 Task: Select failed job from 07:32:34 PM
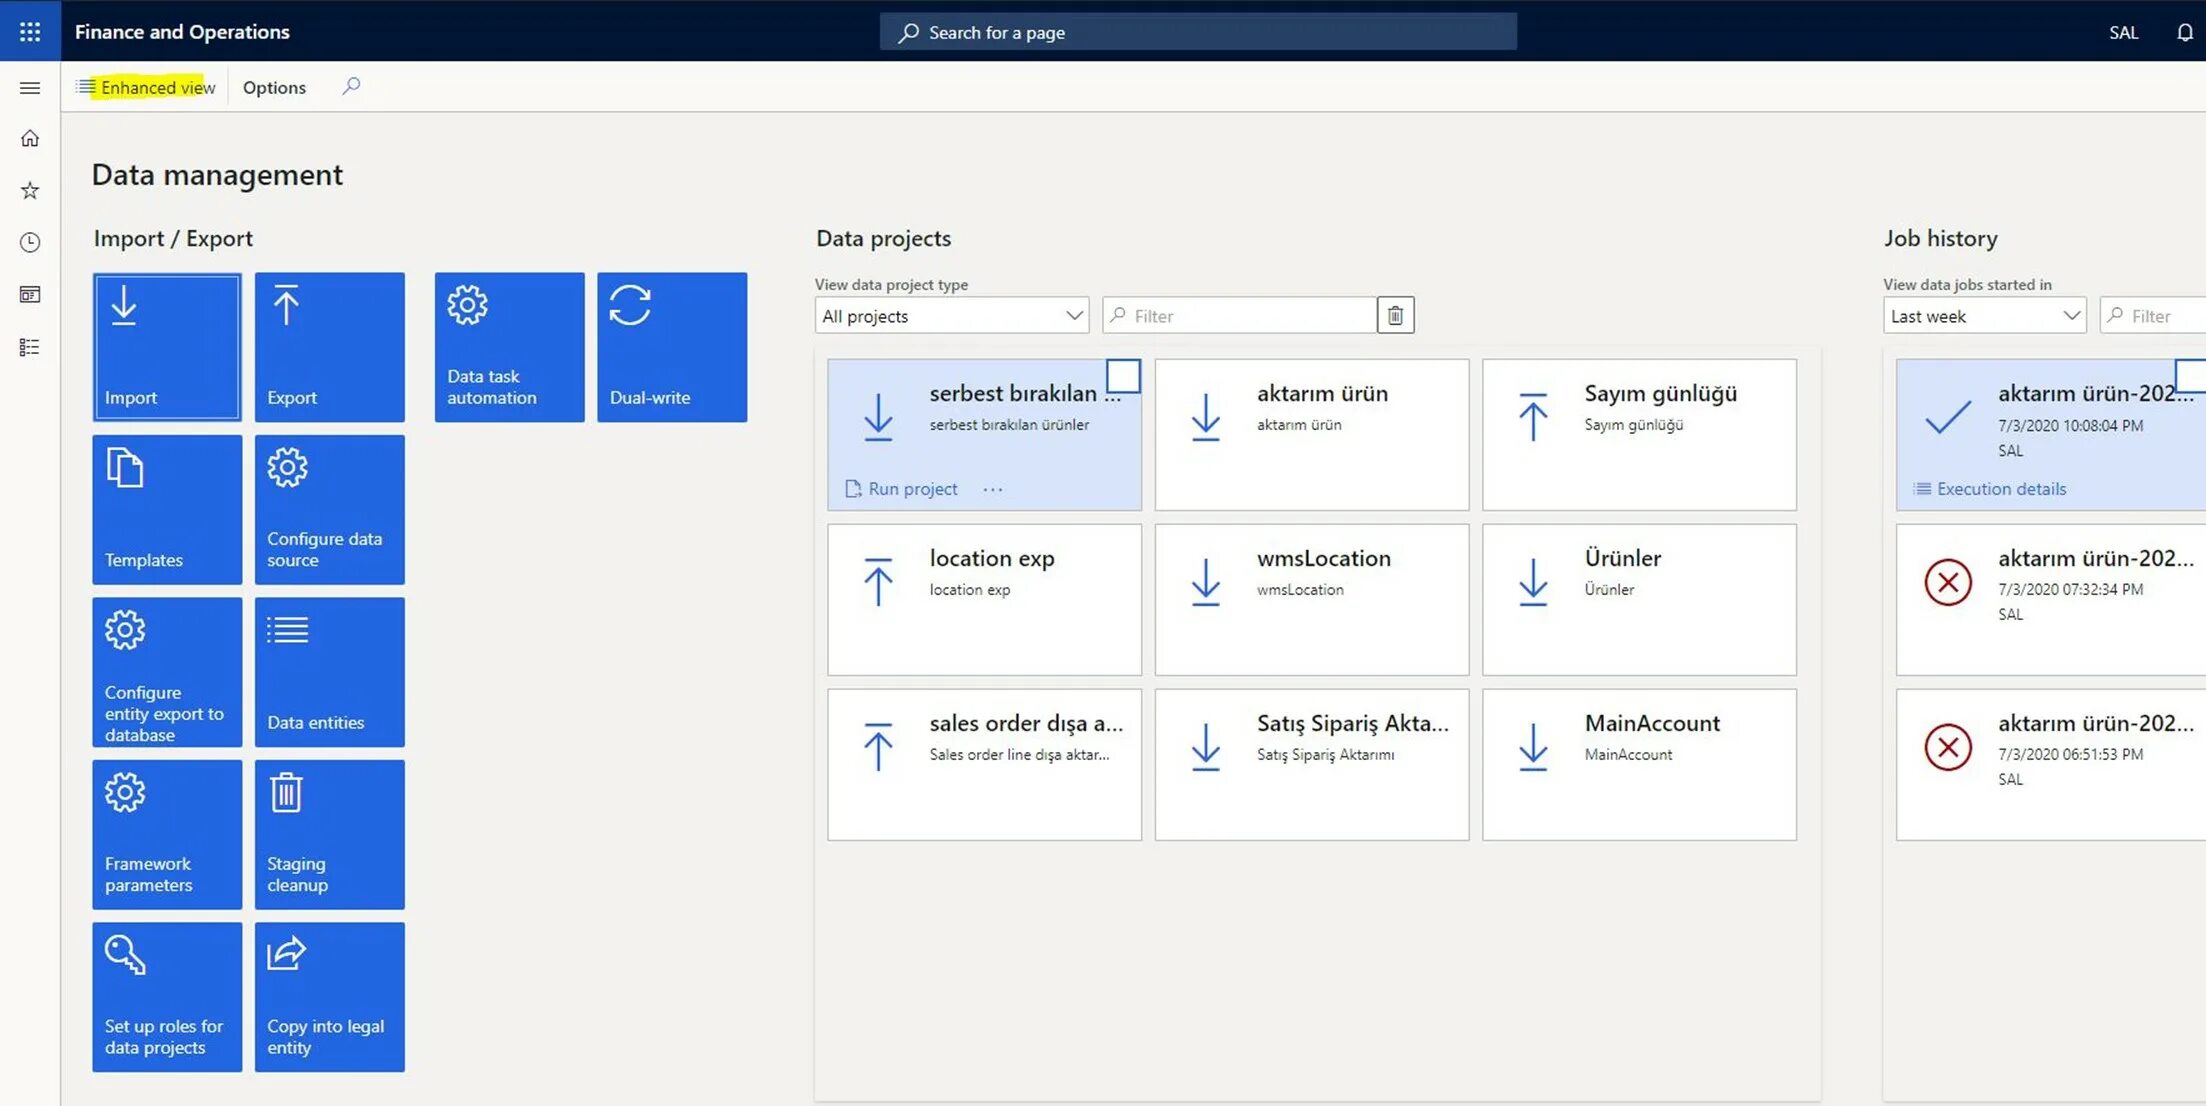[x=2051, y=600]
